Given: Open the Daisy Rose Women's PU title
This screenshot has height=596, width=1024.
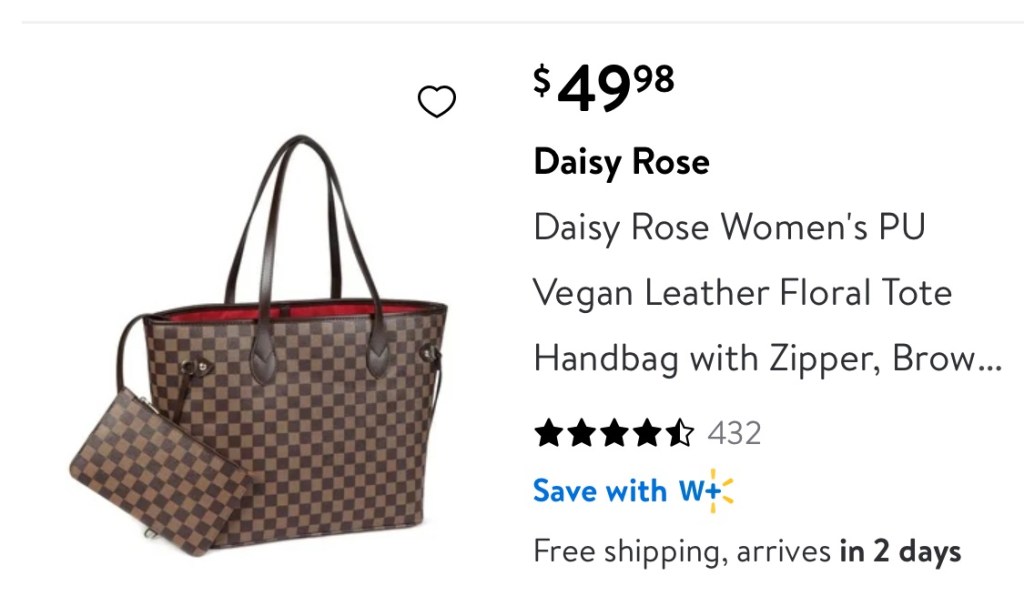Looking at the screenshot, I should coord(729,228).
